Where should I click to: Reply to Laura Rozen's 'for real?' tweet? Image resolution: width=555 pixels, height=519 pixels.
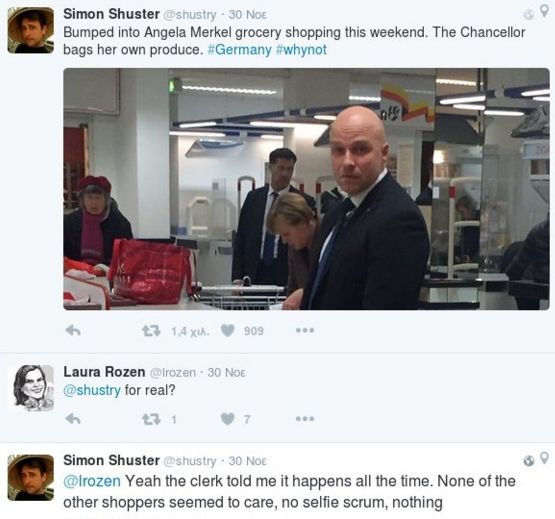click(x=73, y=419)
